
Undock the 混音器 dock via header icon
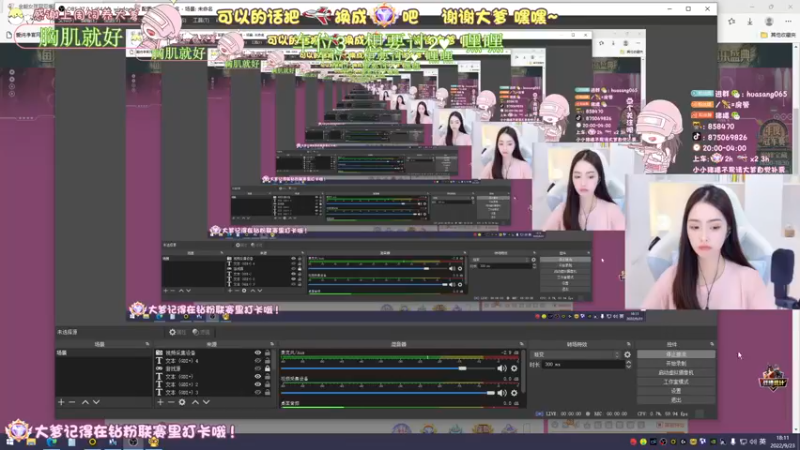[x=521, y=344]
